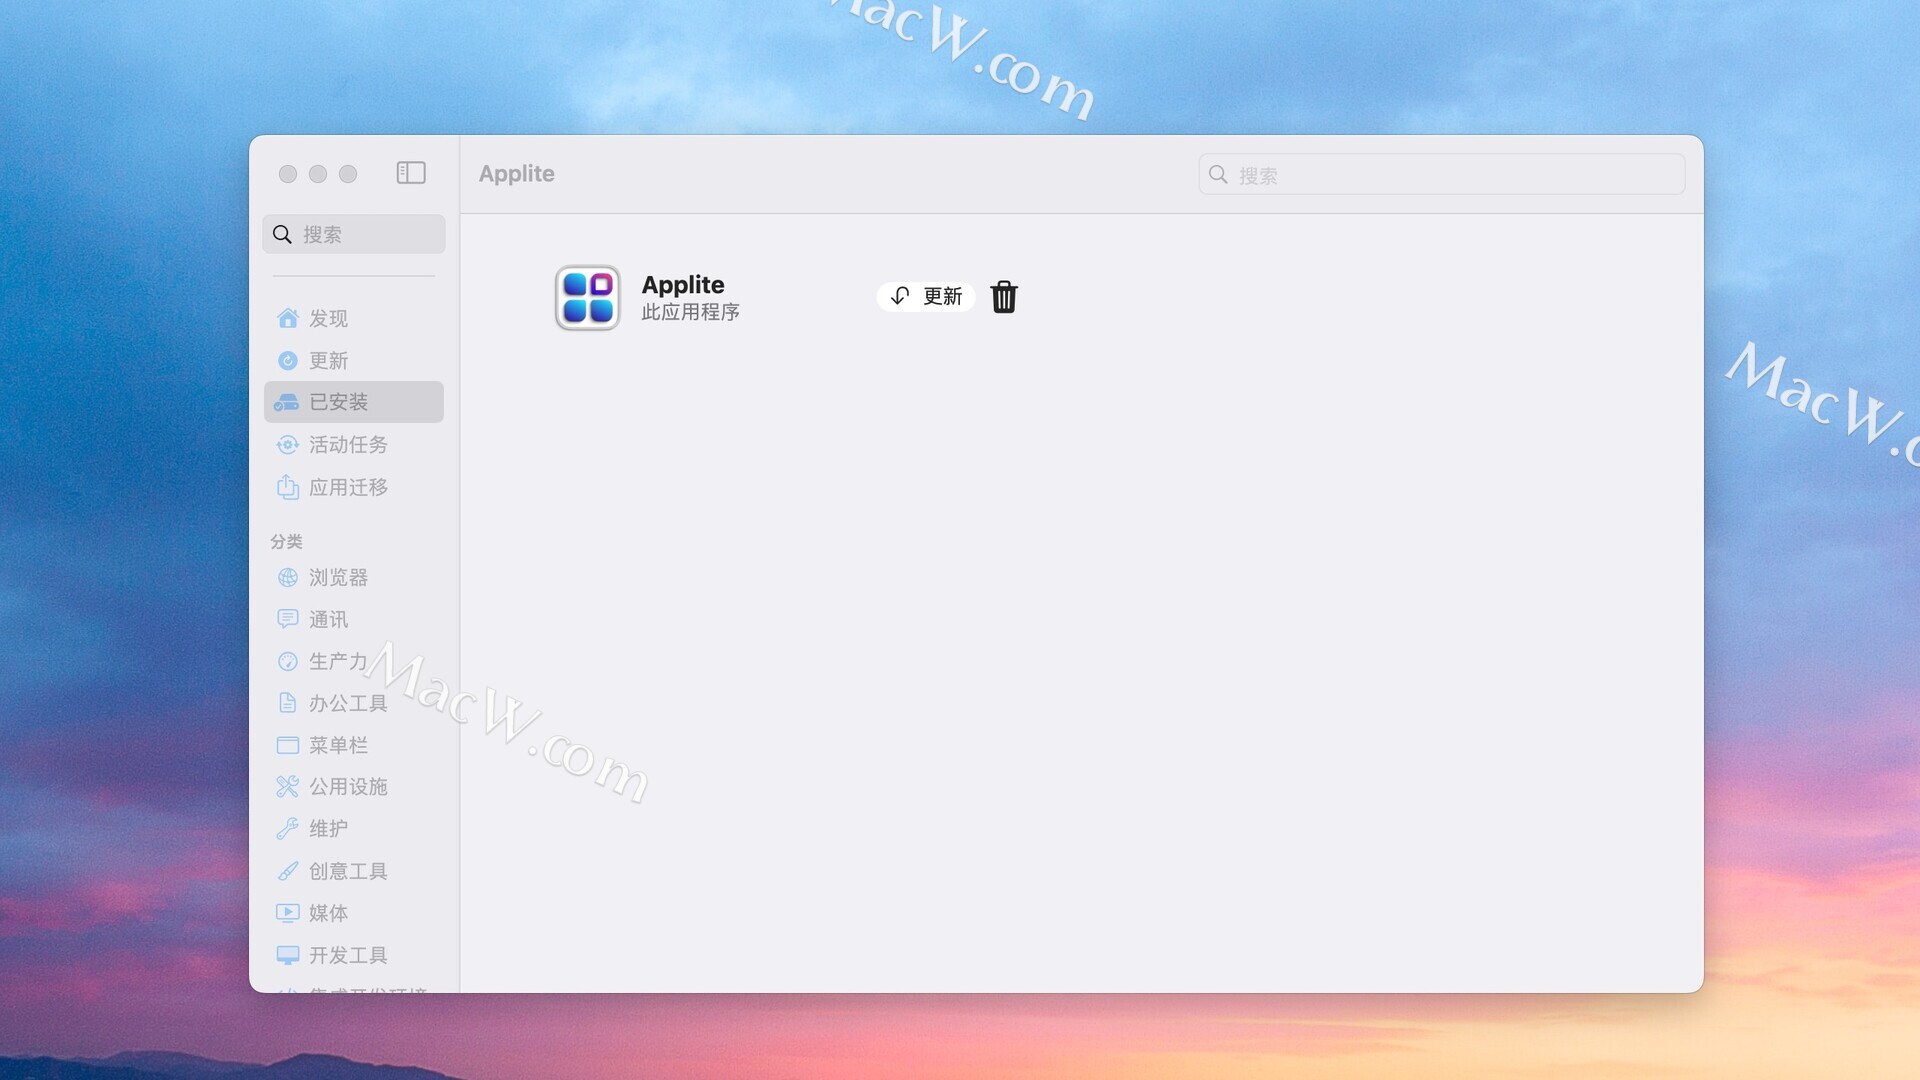Focus the sidebar 搜索 search box
Viewport: 1920px width, 1080px height.
click(x=354, y=234)
